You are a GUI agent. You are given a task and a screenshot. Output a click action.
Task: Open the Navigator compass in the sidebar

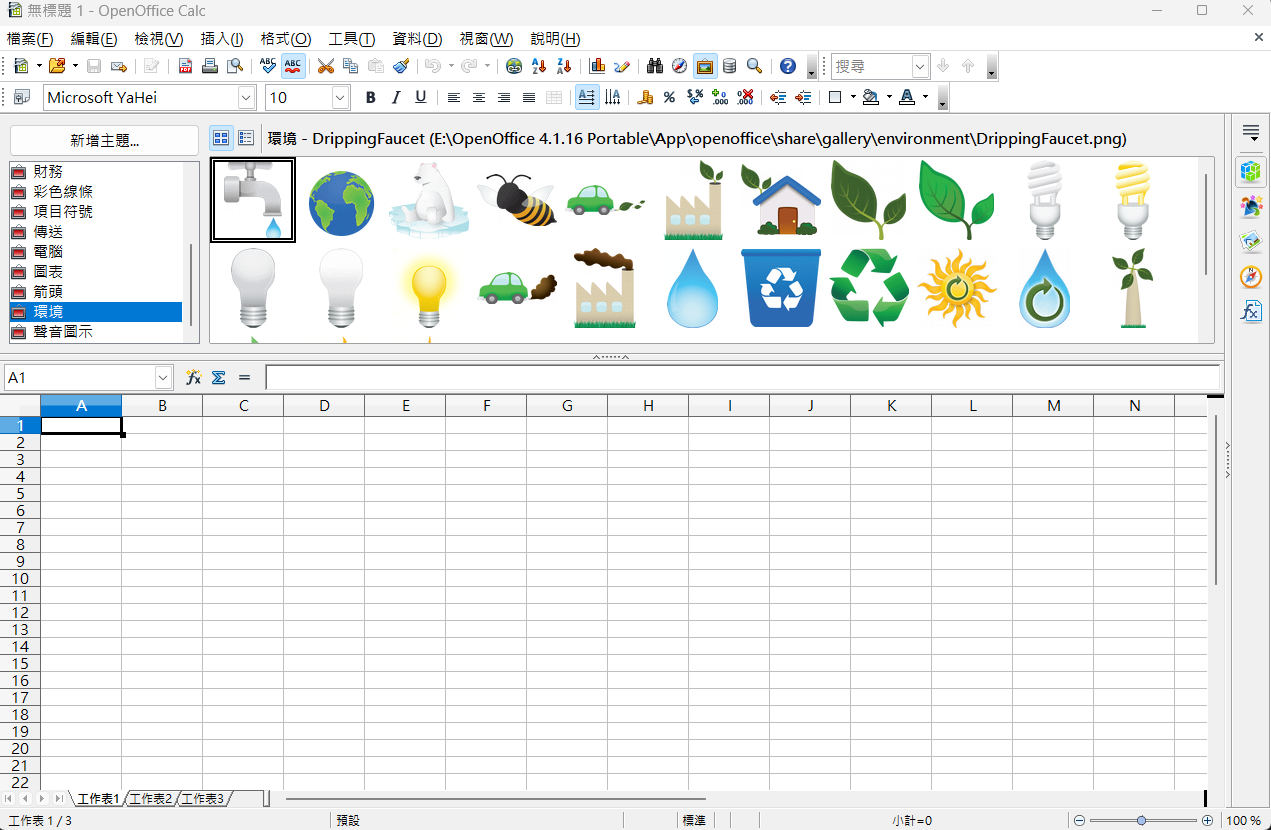pyautogui.click(x=1250, y=277)
